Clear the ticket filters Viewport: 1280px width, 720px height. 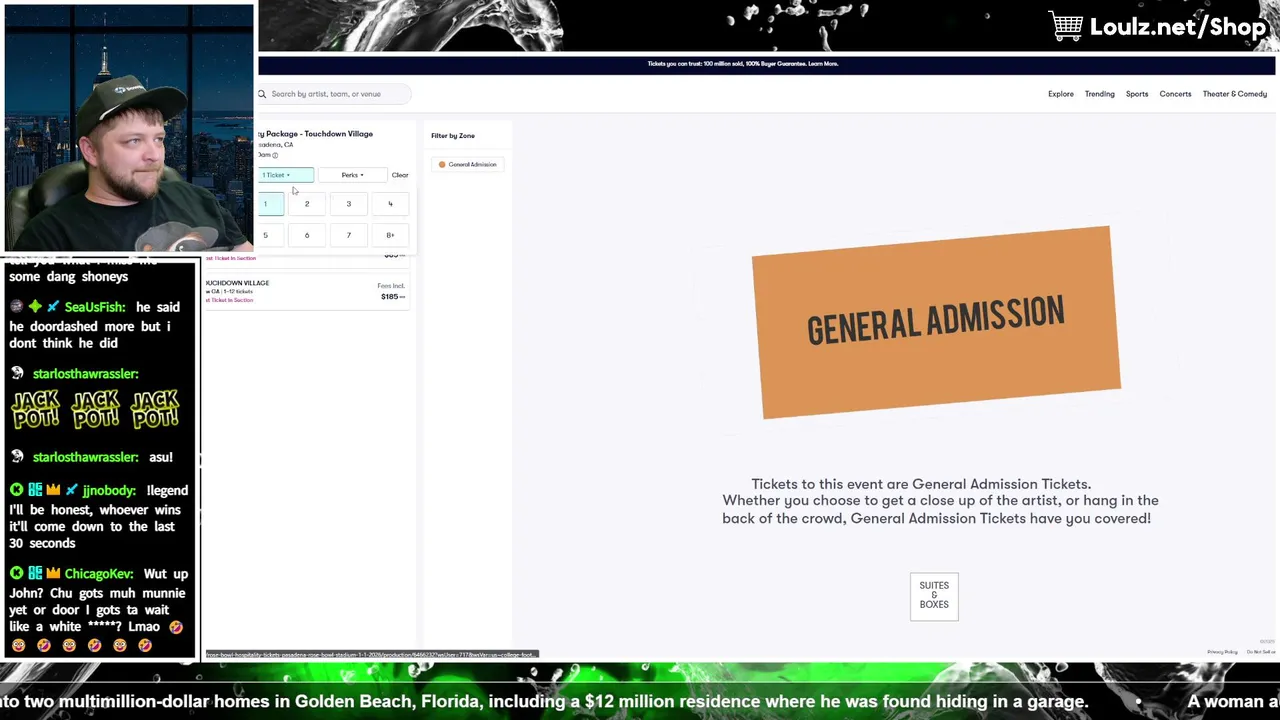(x=400, y=175)
